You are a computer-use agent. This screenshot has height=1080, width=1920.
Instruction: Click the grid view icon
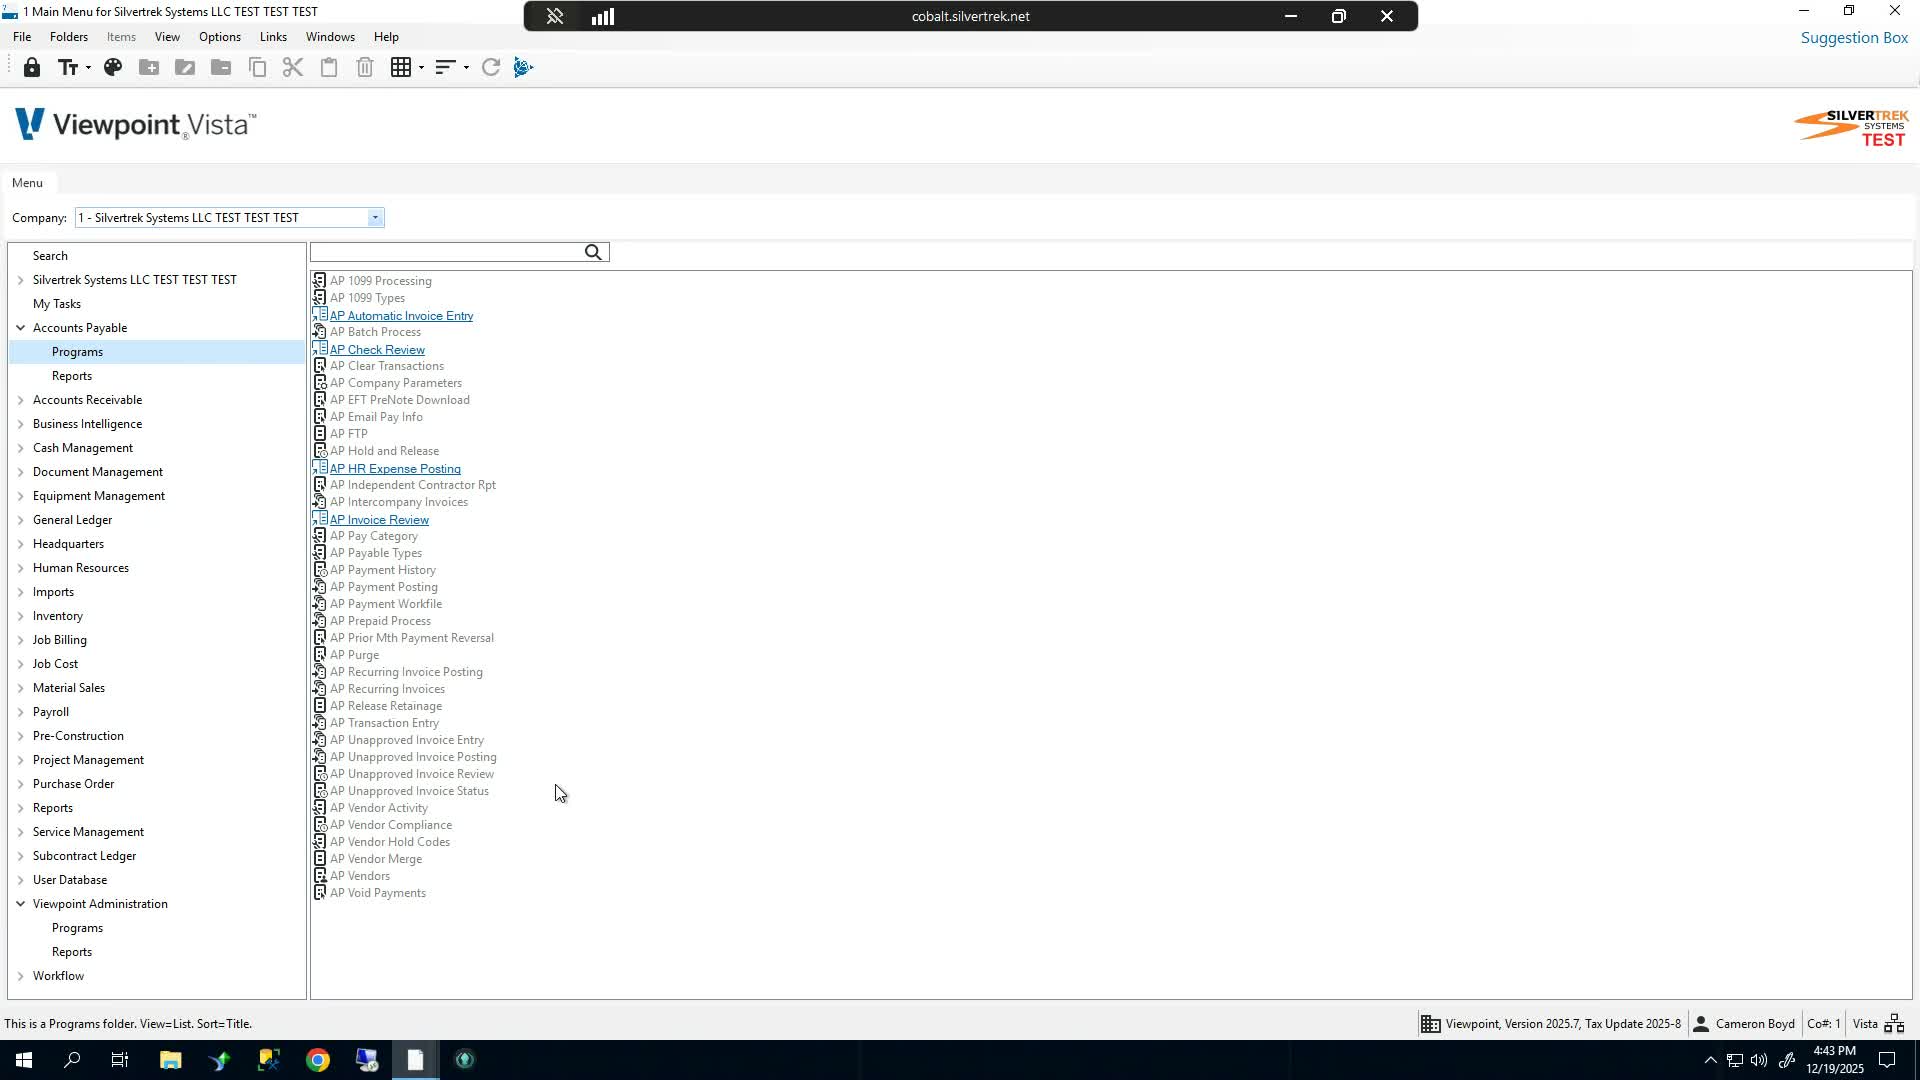point(401,67)
